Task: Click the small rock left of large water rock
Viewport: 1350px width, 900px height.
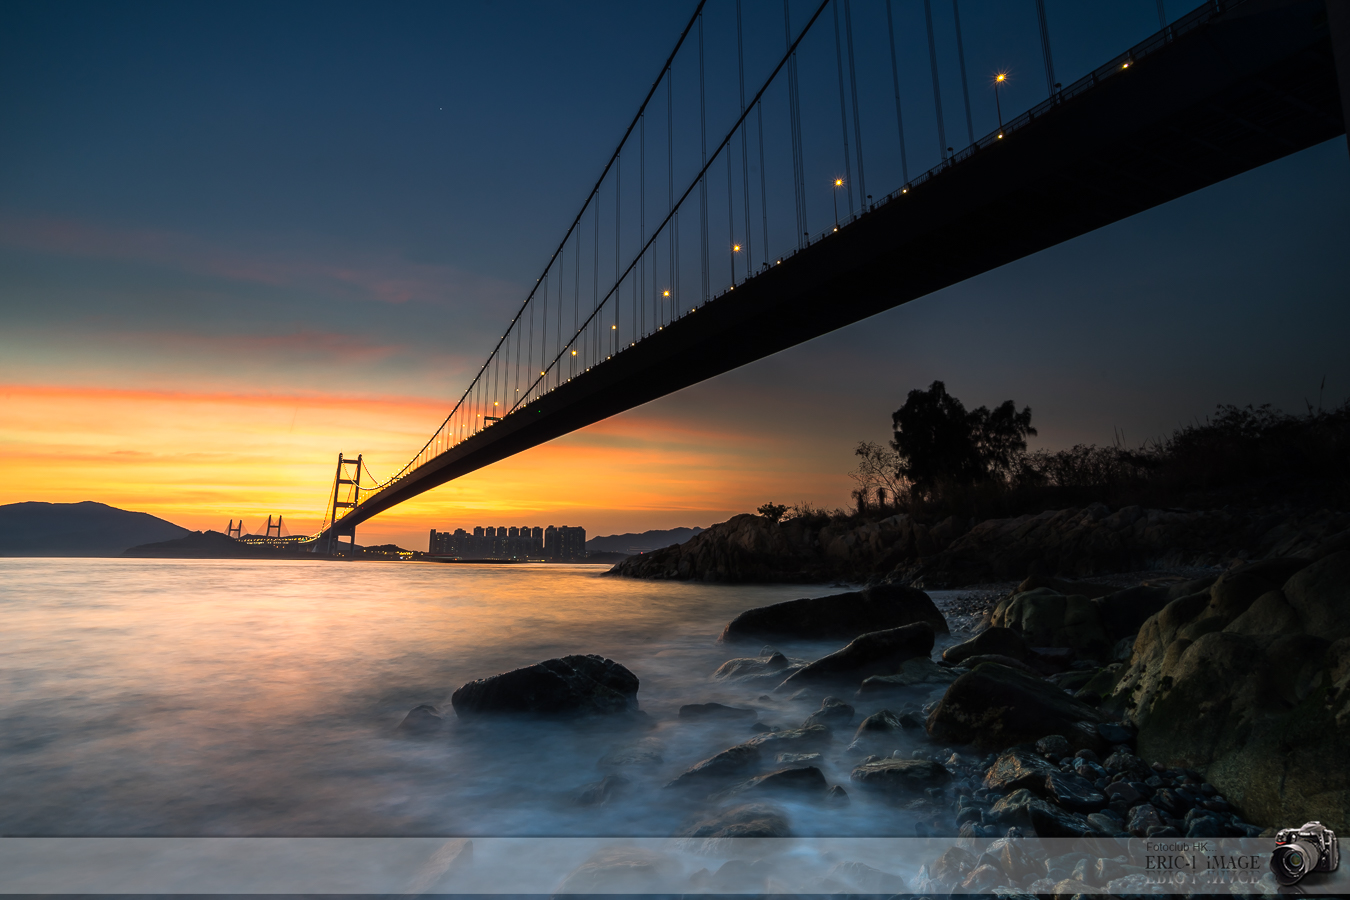Action: click(422, 718)
